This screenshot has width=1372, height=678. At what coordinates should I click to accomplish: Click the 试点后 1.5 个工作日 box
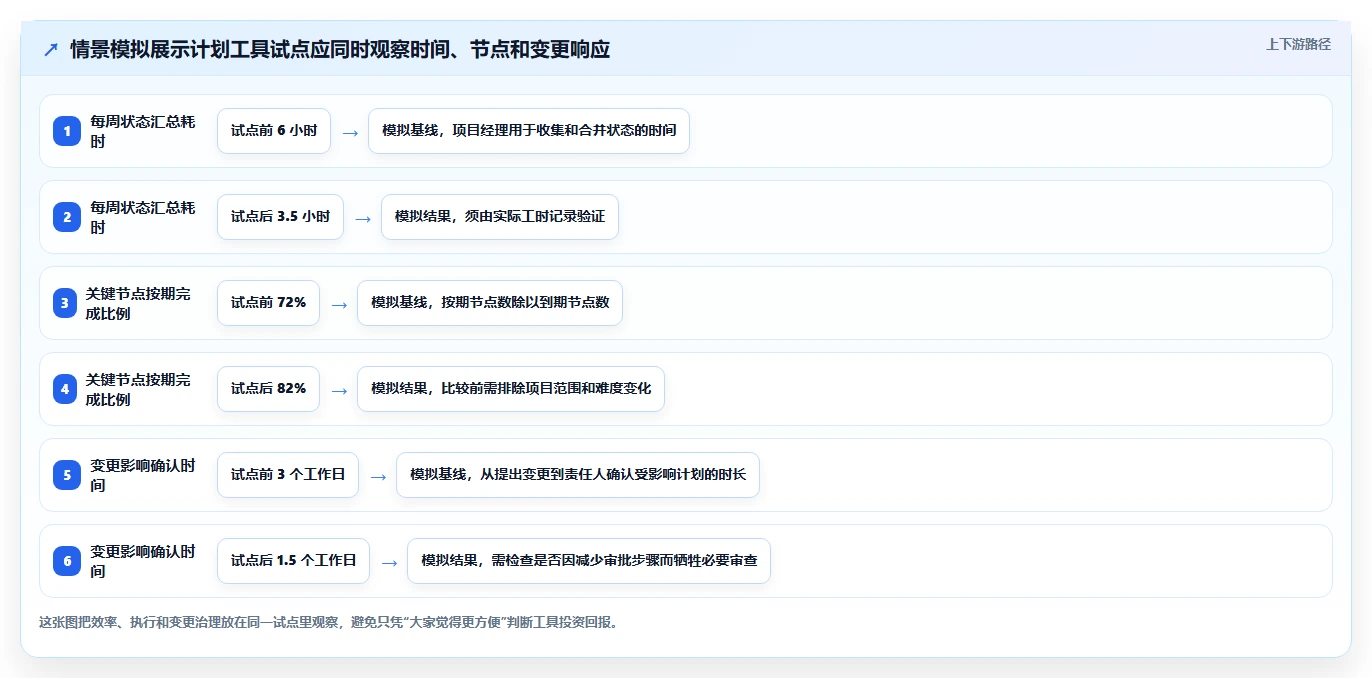click(293, 561)
